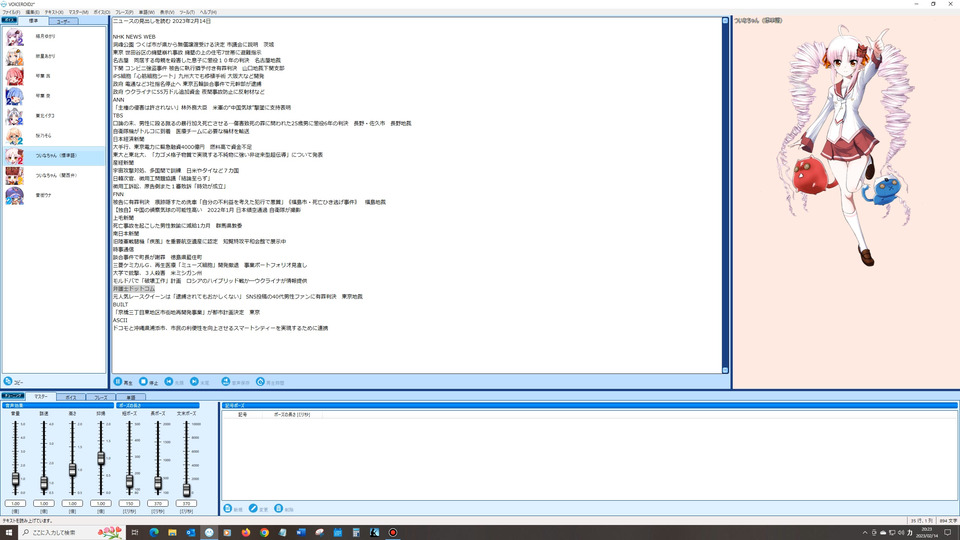Switch to the 標準 voice preset tab
The image size is (960, 540).
(x=34, y=21)
